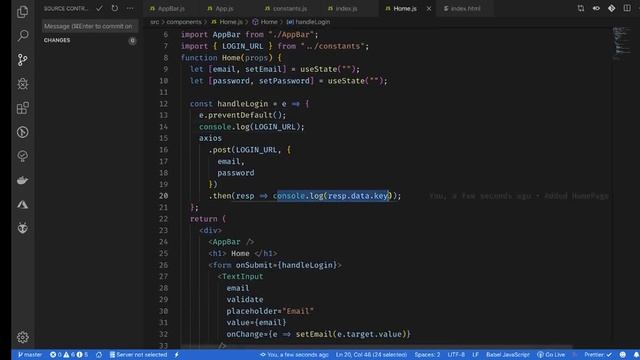This screenshot has height=360, width=640.
Task: Click the errors and warnings count
Action: (x=69, y=355)
